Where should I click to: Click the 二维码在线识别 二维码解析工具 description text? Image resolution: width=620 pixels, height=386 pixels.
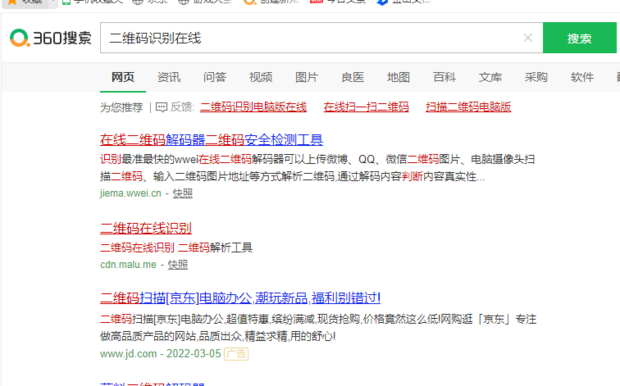pos(176,248)
